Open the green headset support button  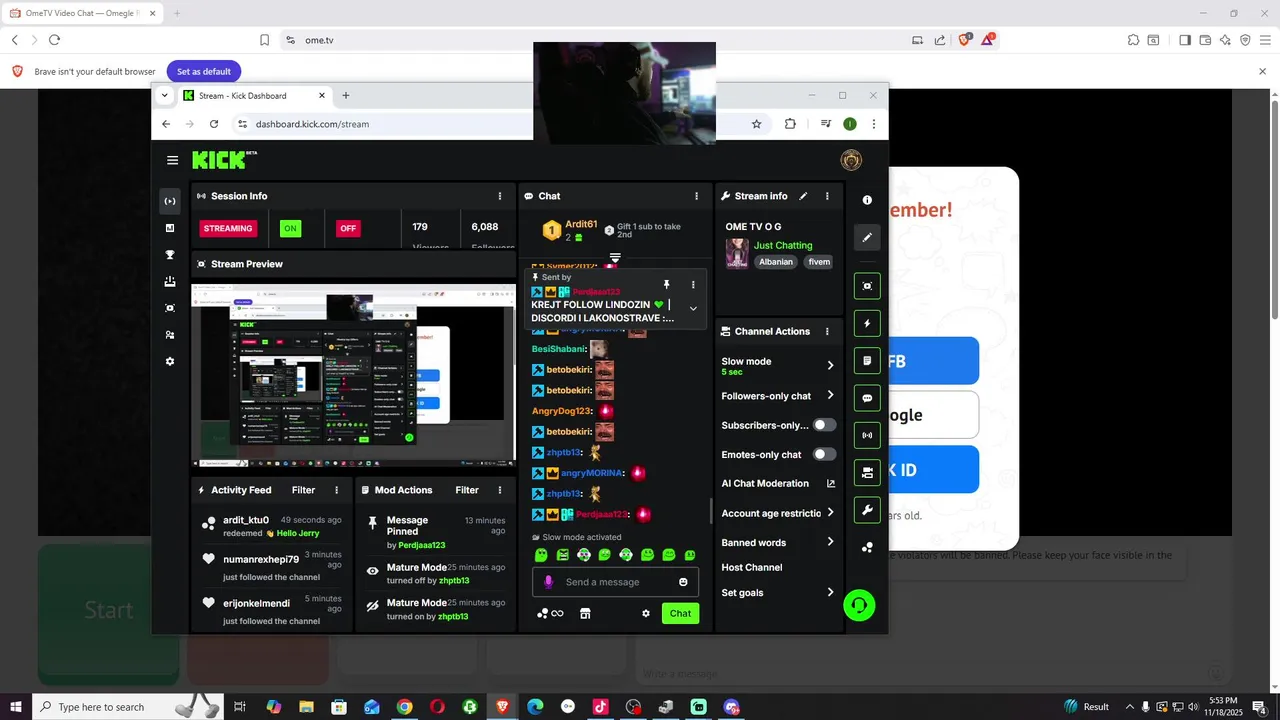pyautogui.click(x=859, y=605)
